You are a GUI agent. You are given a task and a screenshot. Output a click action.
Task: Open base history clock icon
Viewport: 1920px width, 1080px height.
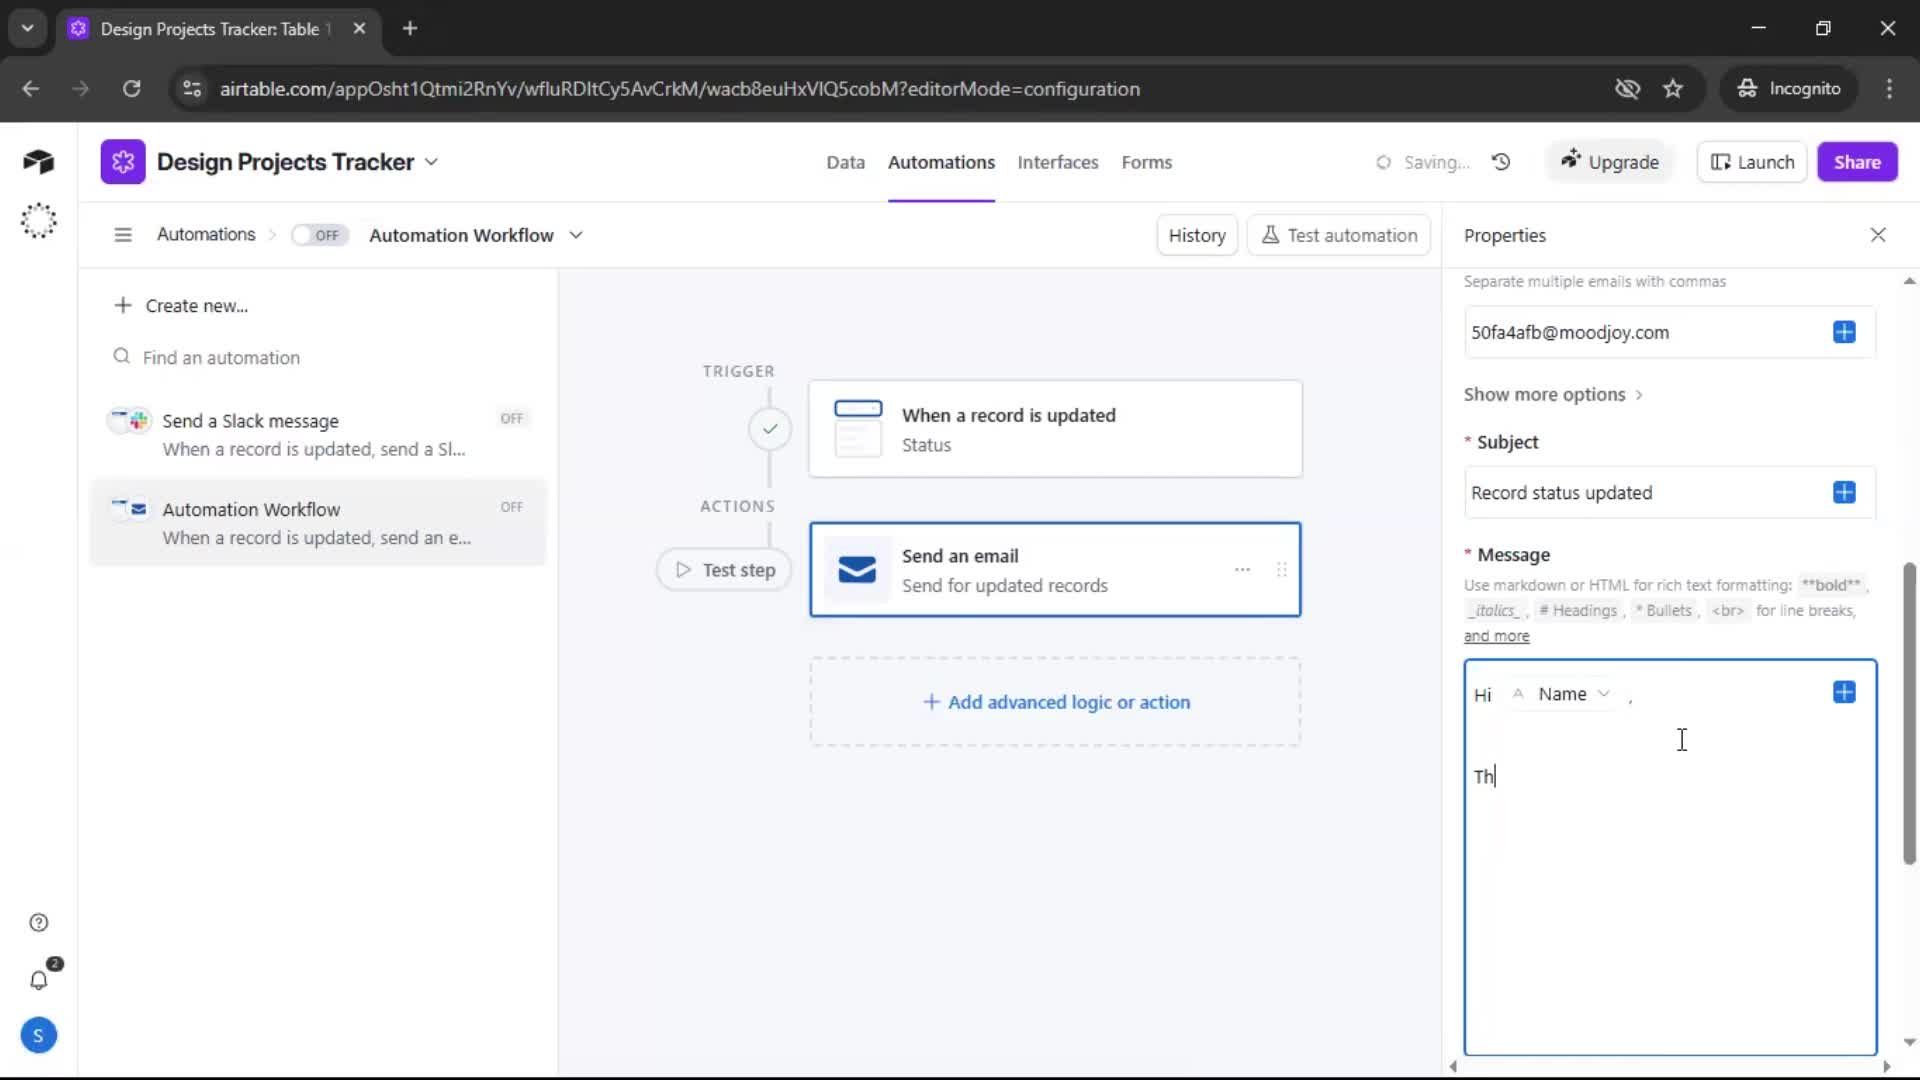(x=1501, y=162)
